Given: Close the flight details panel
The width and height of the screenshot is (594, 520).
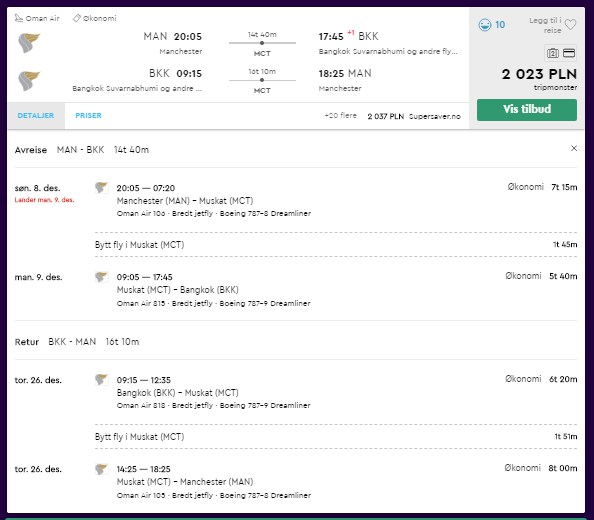Looking at the screenshot, I should (574, 148).
